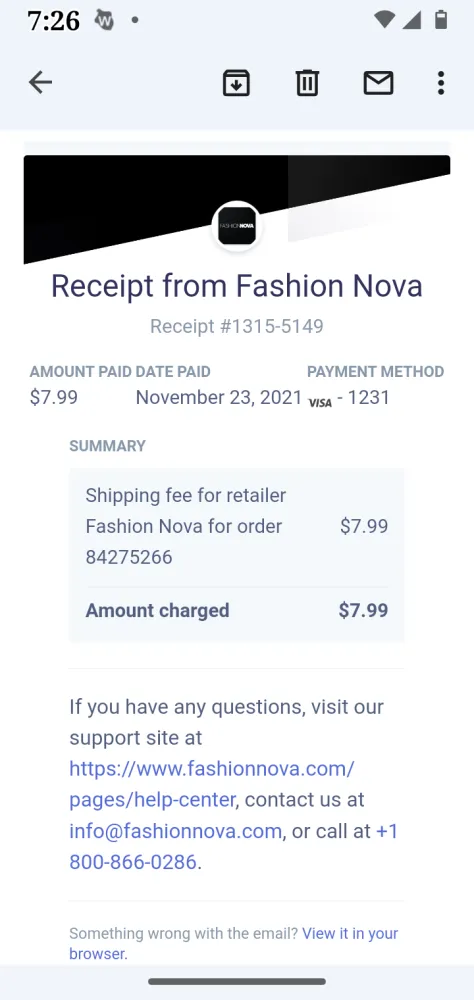Tap the Wi-Fi status icon
This screenshot has height=1000, width=474.
pos(384,20)
